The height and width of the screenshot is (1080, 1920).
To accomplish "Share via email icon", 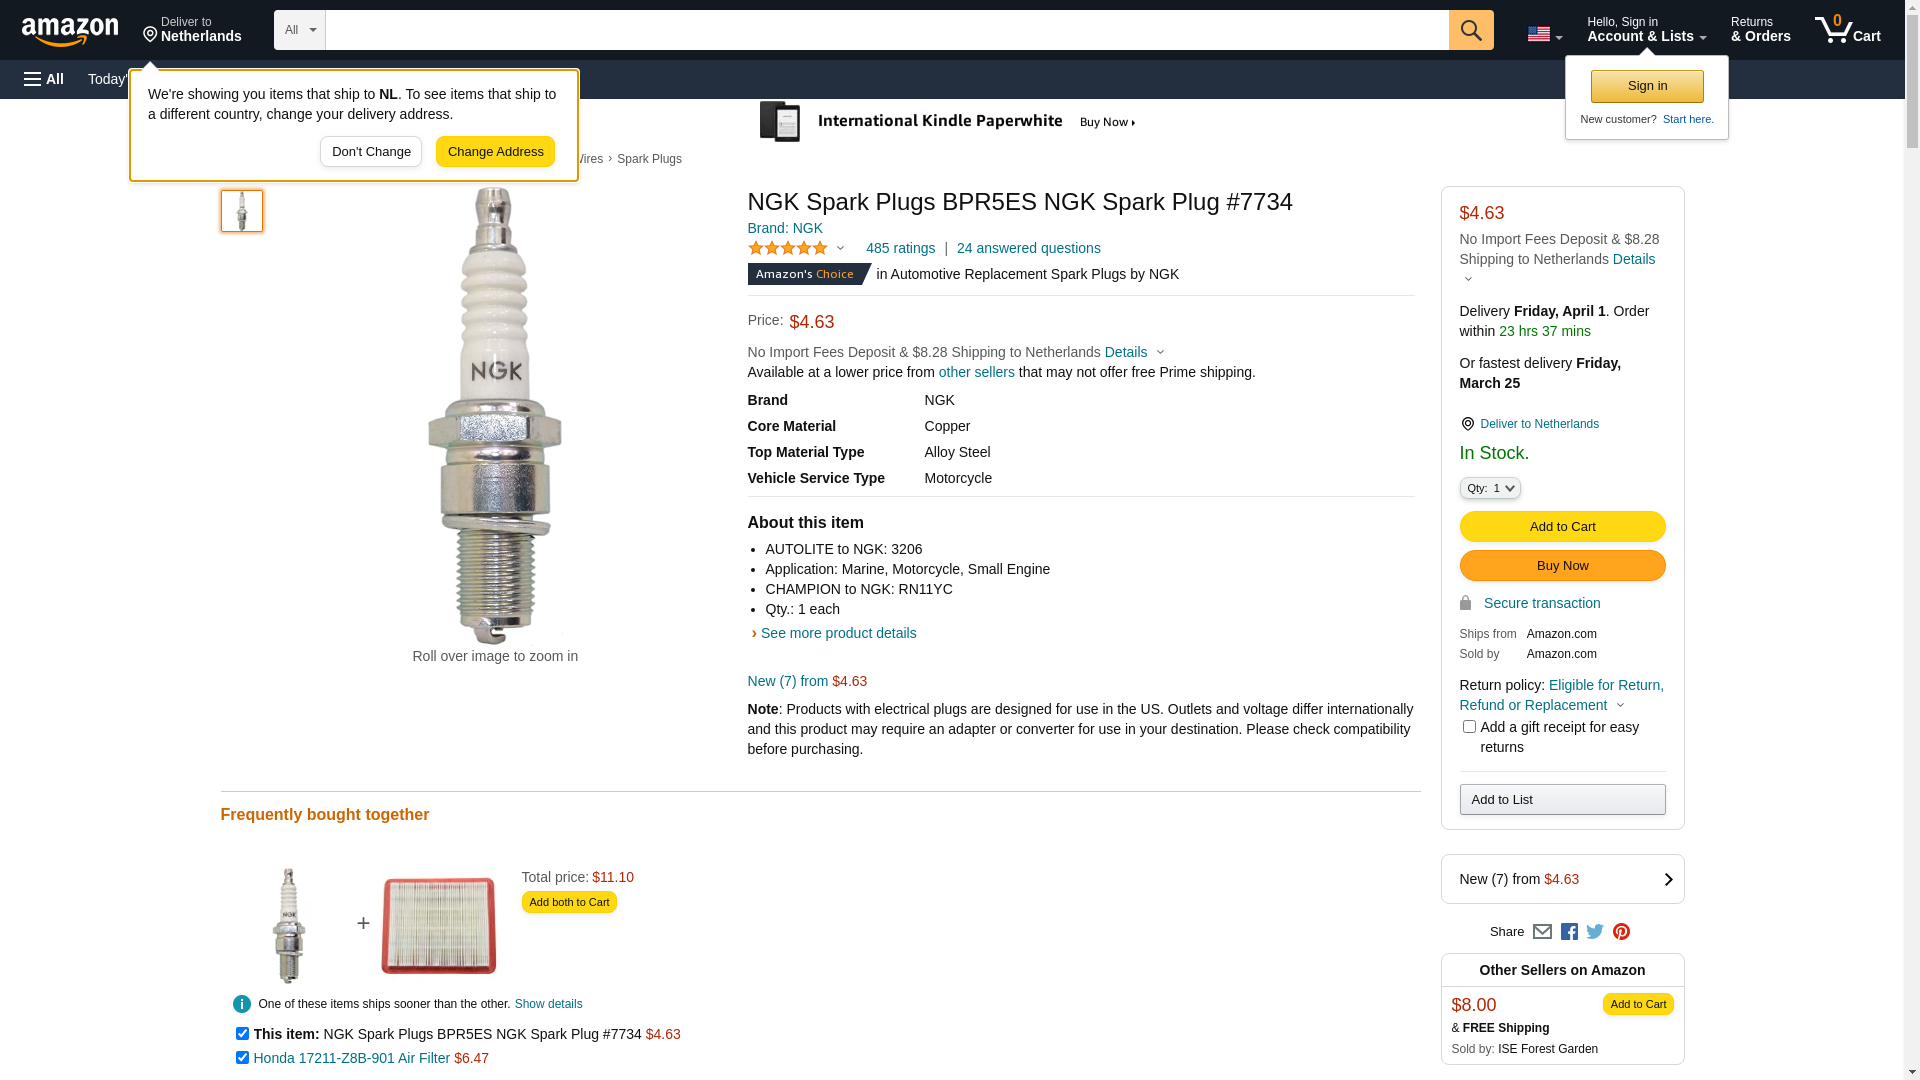I will click(x=1542, y=932).
